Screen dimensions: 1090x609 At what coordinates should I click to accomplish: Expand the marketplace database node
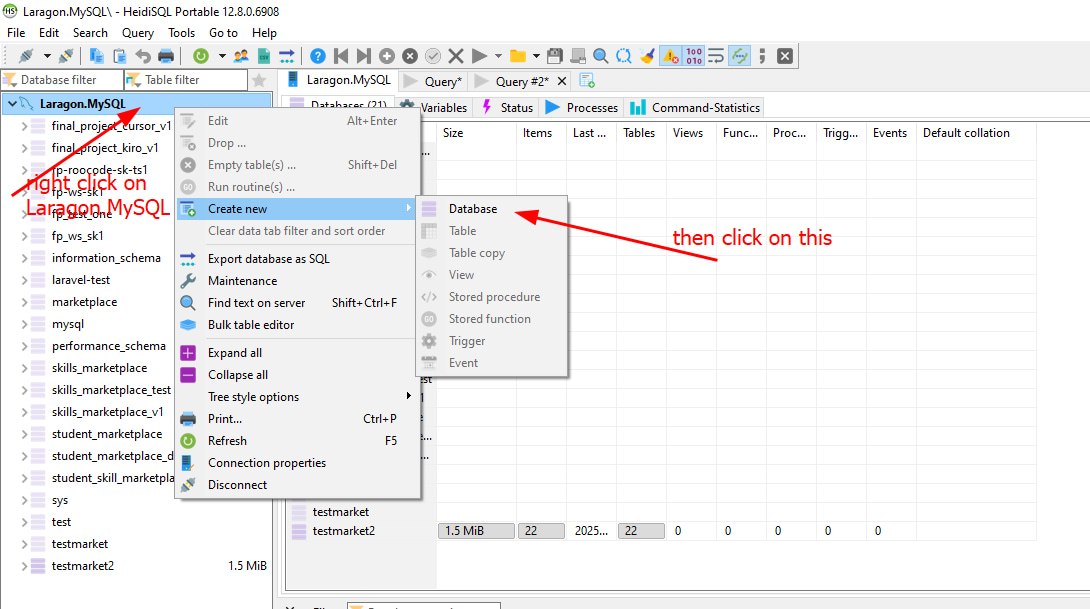(x=24, y=302)
